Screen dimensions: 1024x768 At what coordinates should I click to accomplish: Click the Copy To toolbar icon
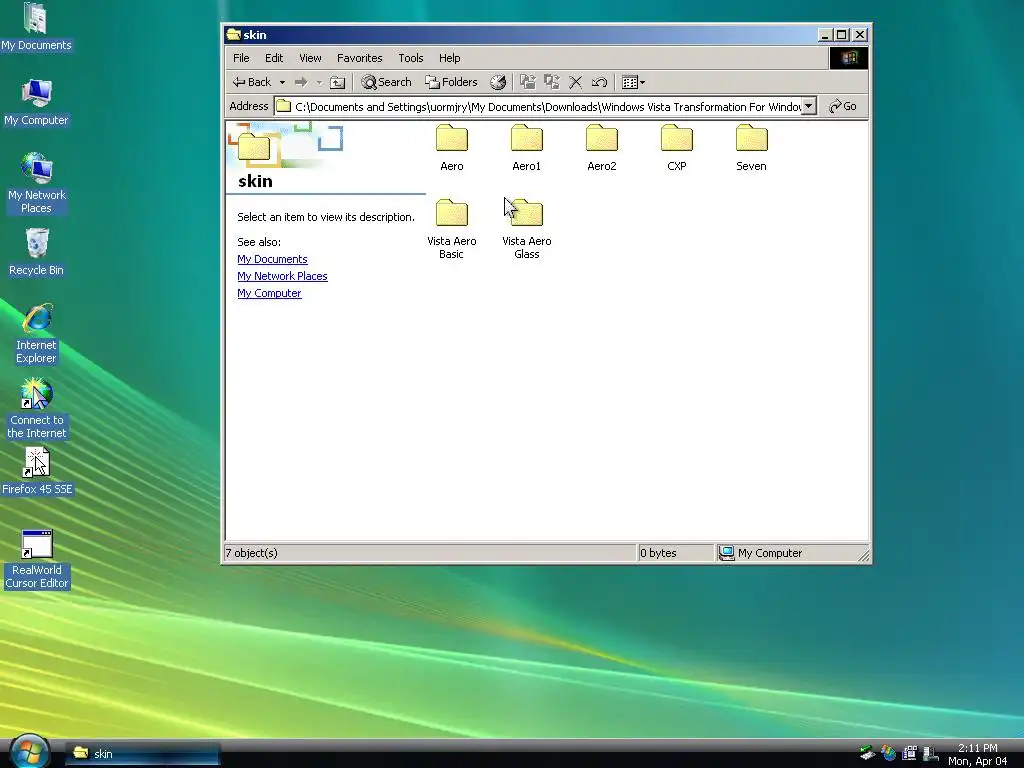(x=552, y=82)
